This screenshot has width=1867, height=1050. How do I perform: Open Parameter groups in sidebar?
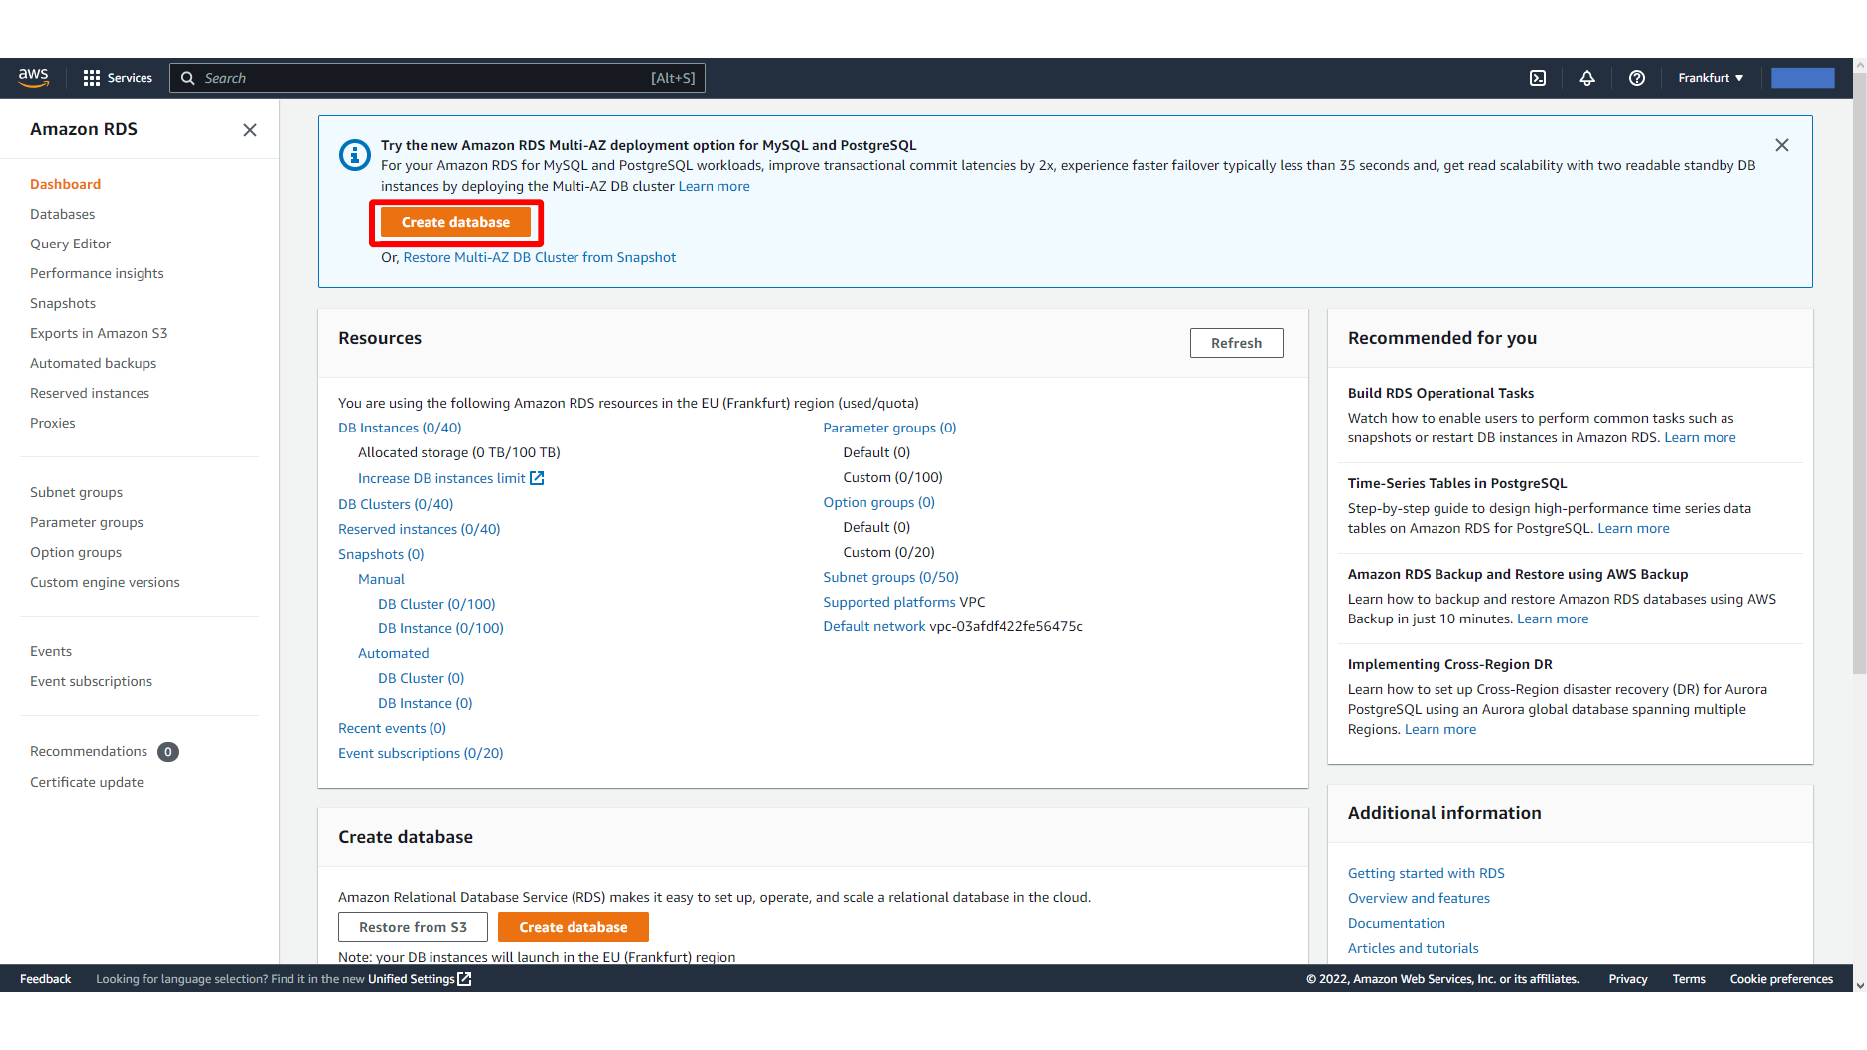[87, 523]
